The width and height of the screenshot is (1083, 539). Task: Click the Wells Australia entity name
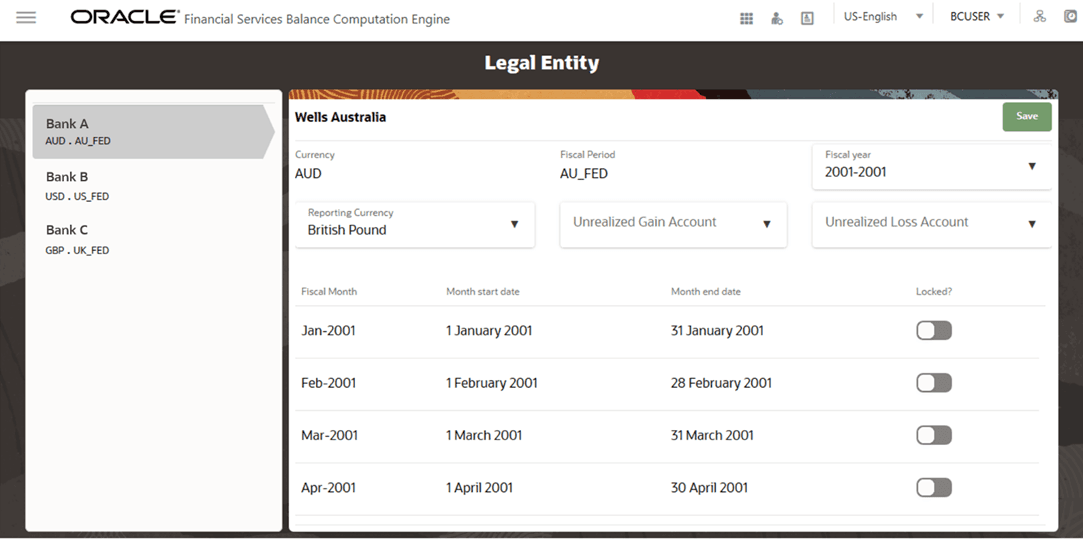(341, 117)
